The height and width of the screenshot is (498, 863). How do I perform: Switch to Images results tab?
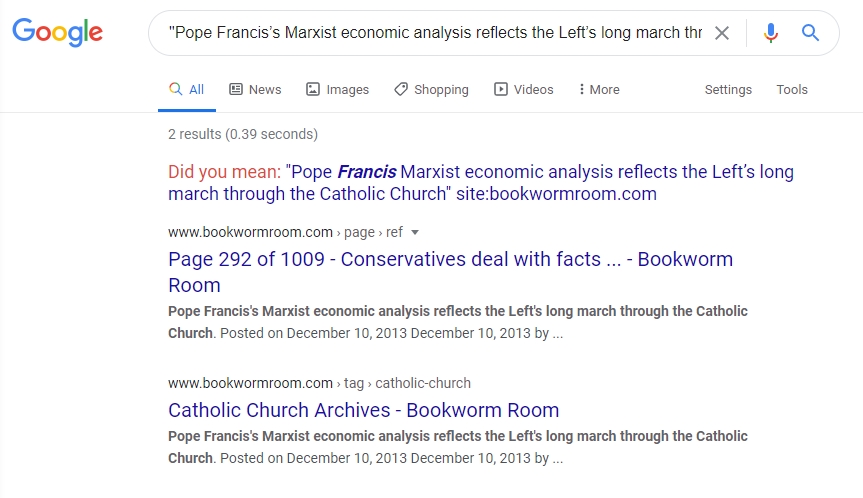pos(337,89)
